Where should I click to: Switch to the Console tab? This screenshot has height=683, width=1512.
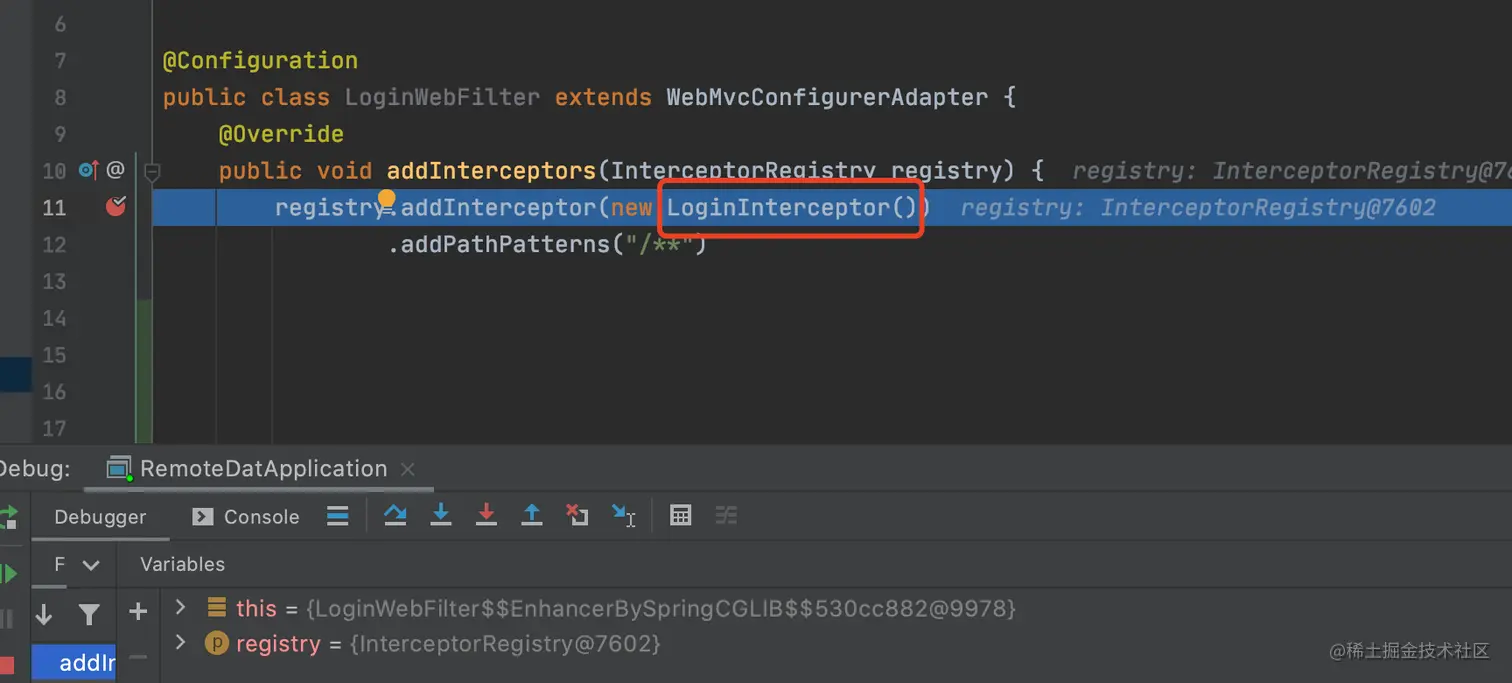click(246, 516)
